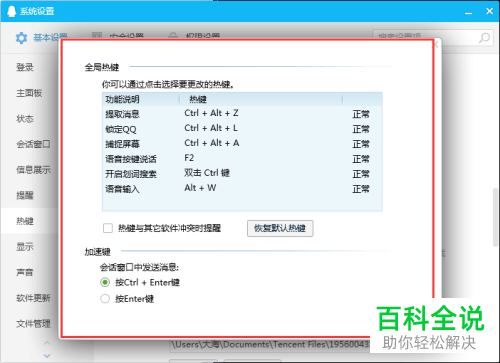500x363 pixels.
Task: Select 显示 in the sidebar
Action: [25, 246]
